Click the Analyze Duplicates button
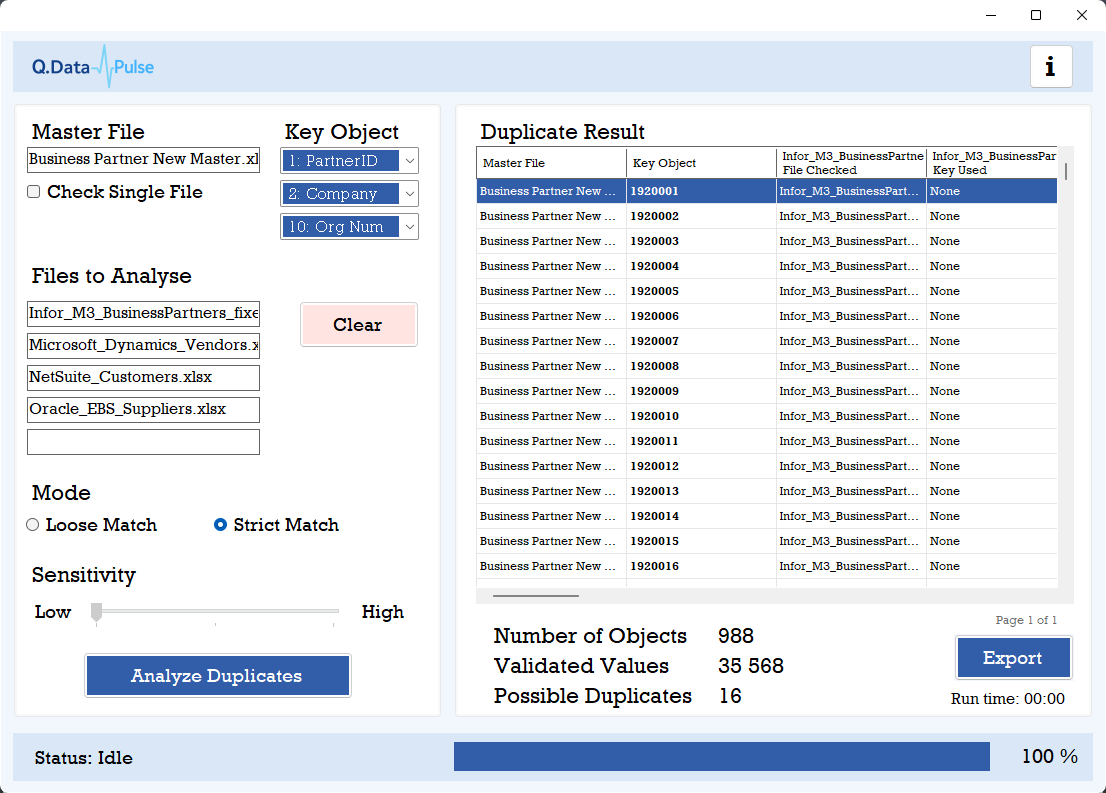Viewport: 1106px width, 793px height. click(218, 676)
